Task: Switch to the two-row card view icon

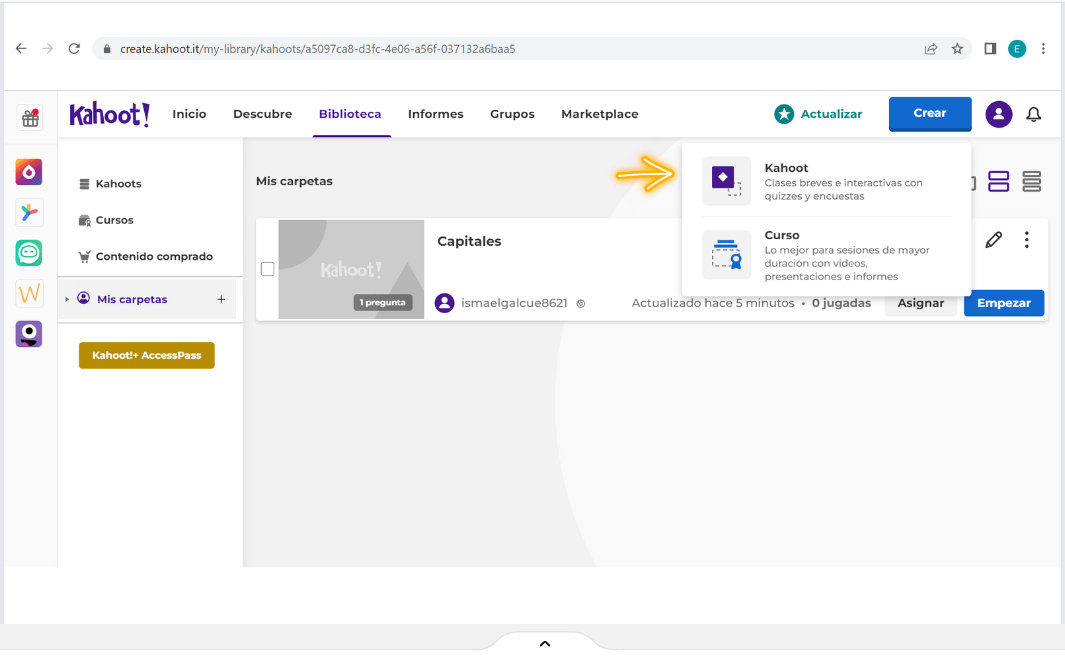Action: (998, 181)
